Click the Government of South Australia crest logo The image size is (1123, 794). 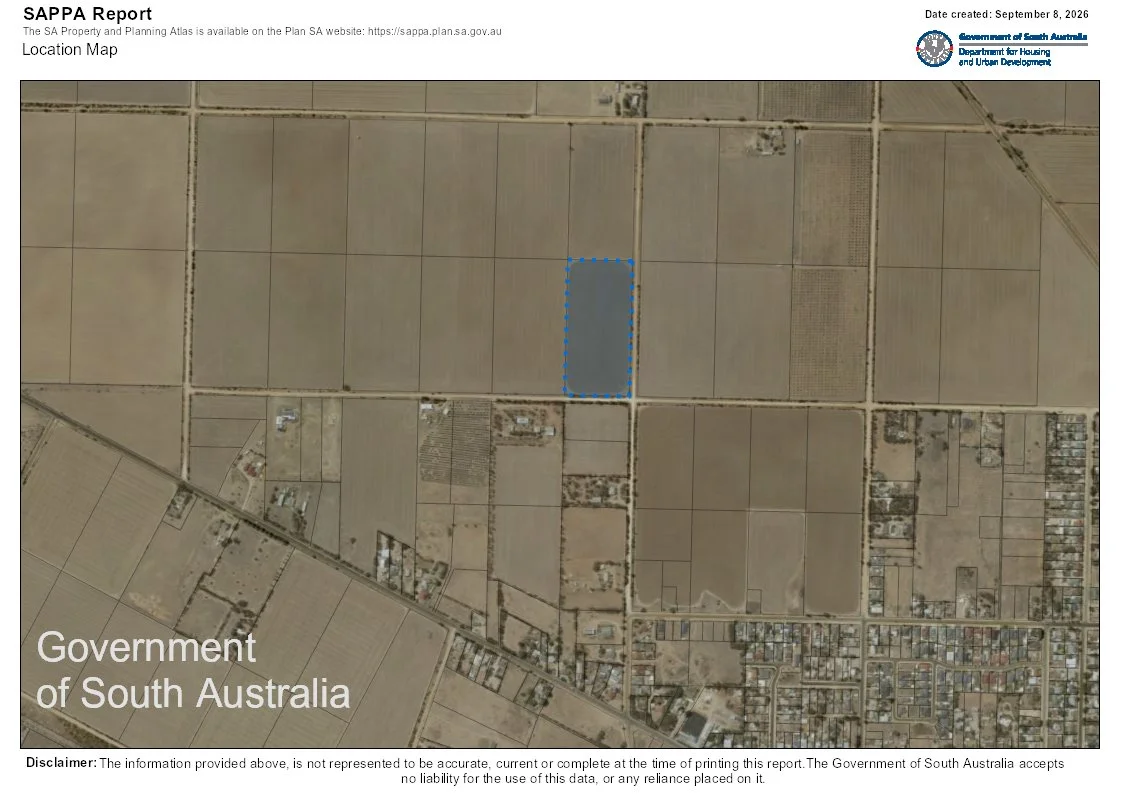935,49
